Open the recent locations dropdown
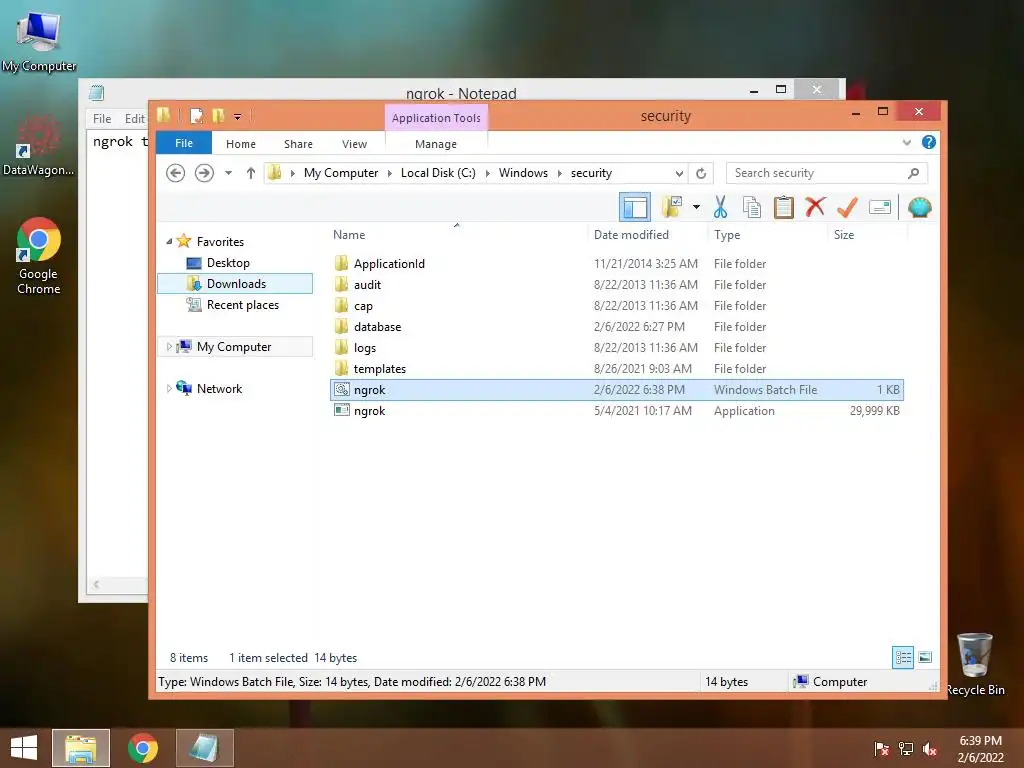The height and width of the screenshot is (768, 1024). tap(228, 173)
